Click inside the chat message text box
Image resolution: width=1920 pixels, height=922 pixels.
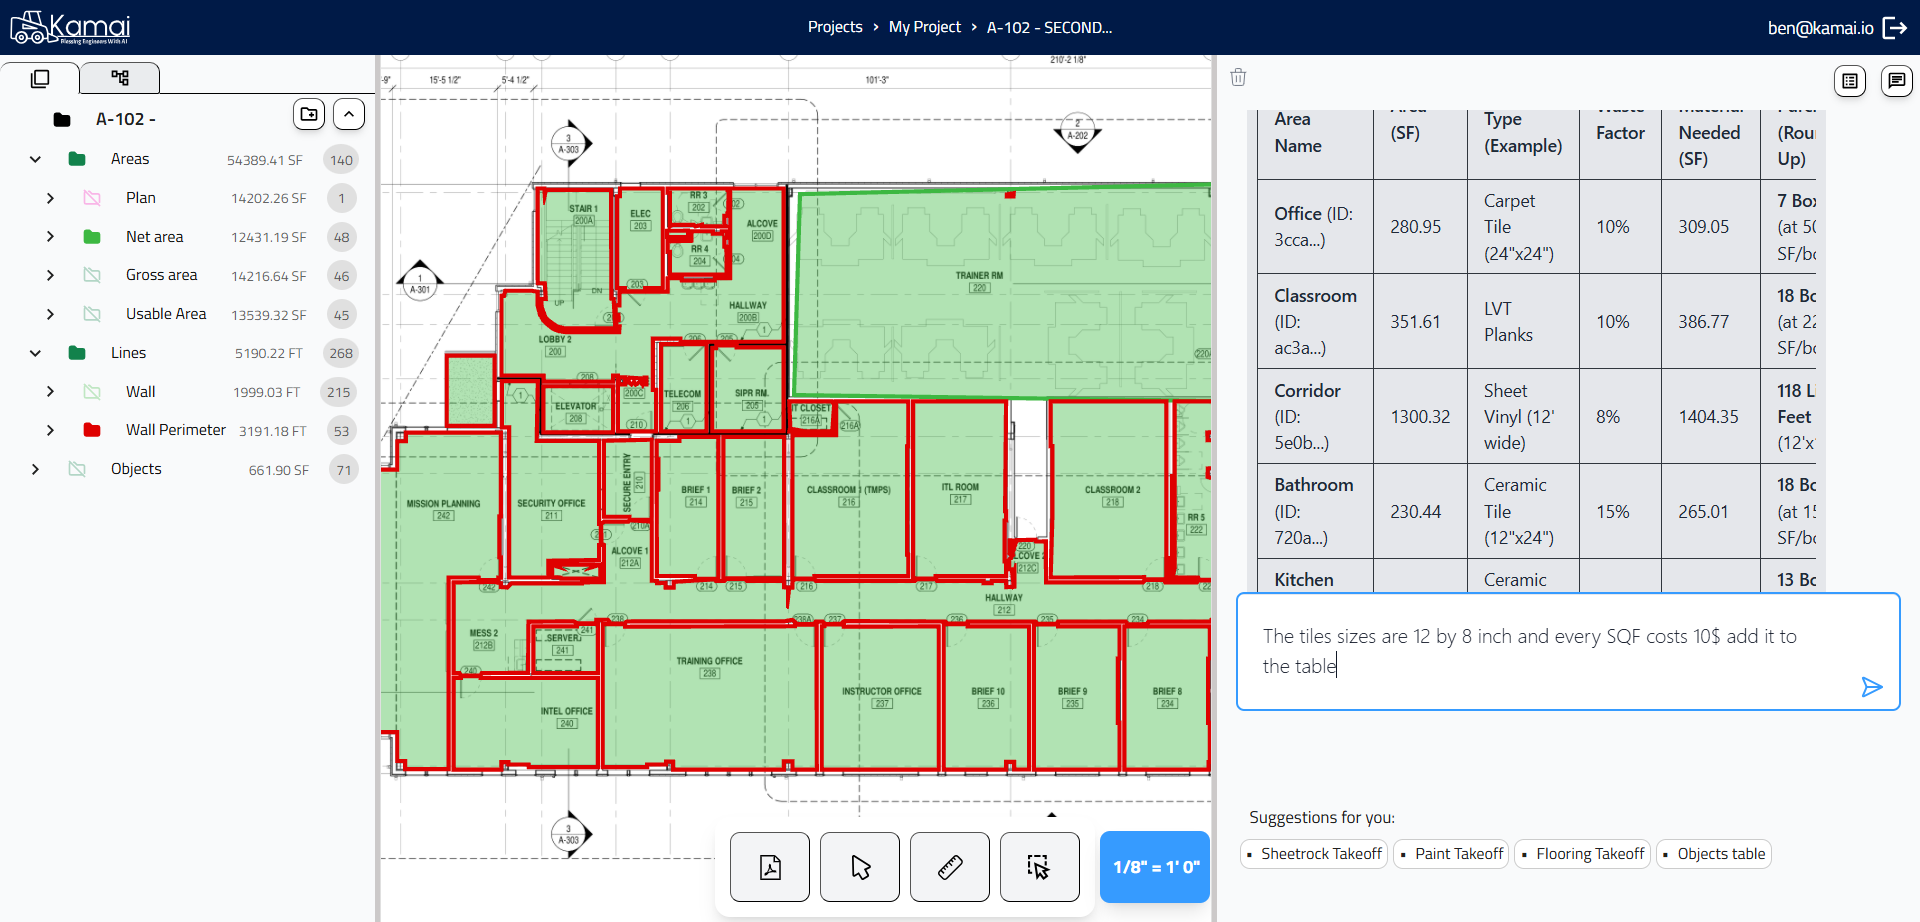click(x=1540, y=651)
